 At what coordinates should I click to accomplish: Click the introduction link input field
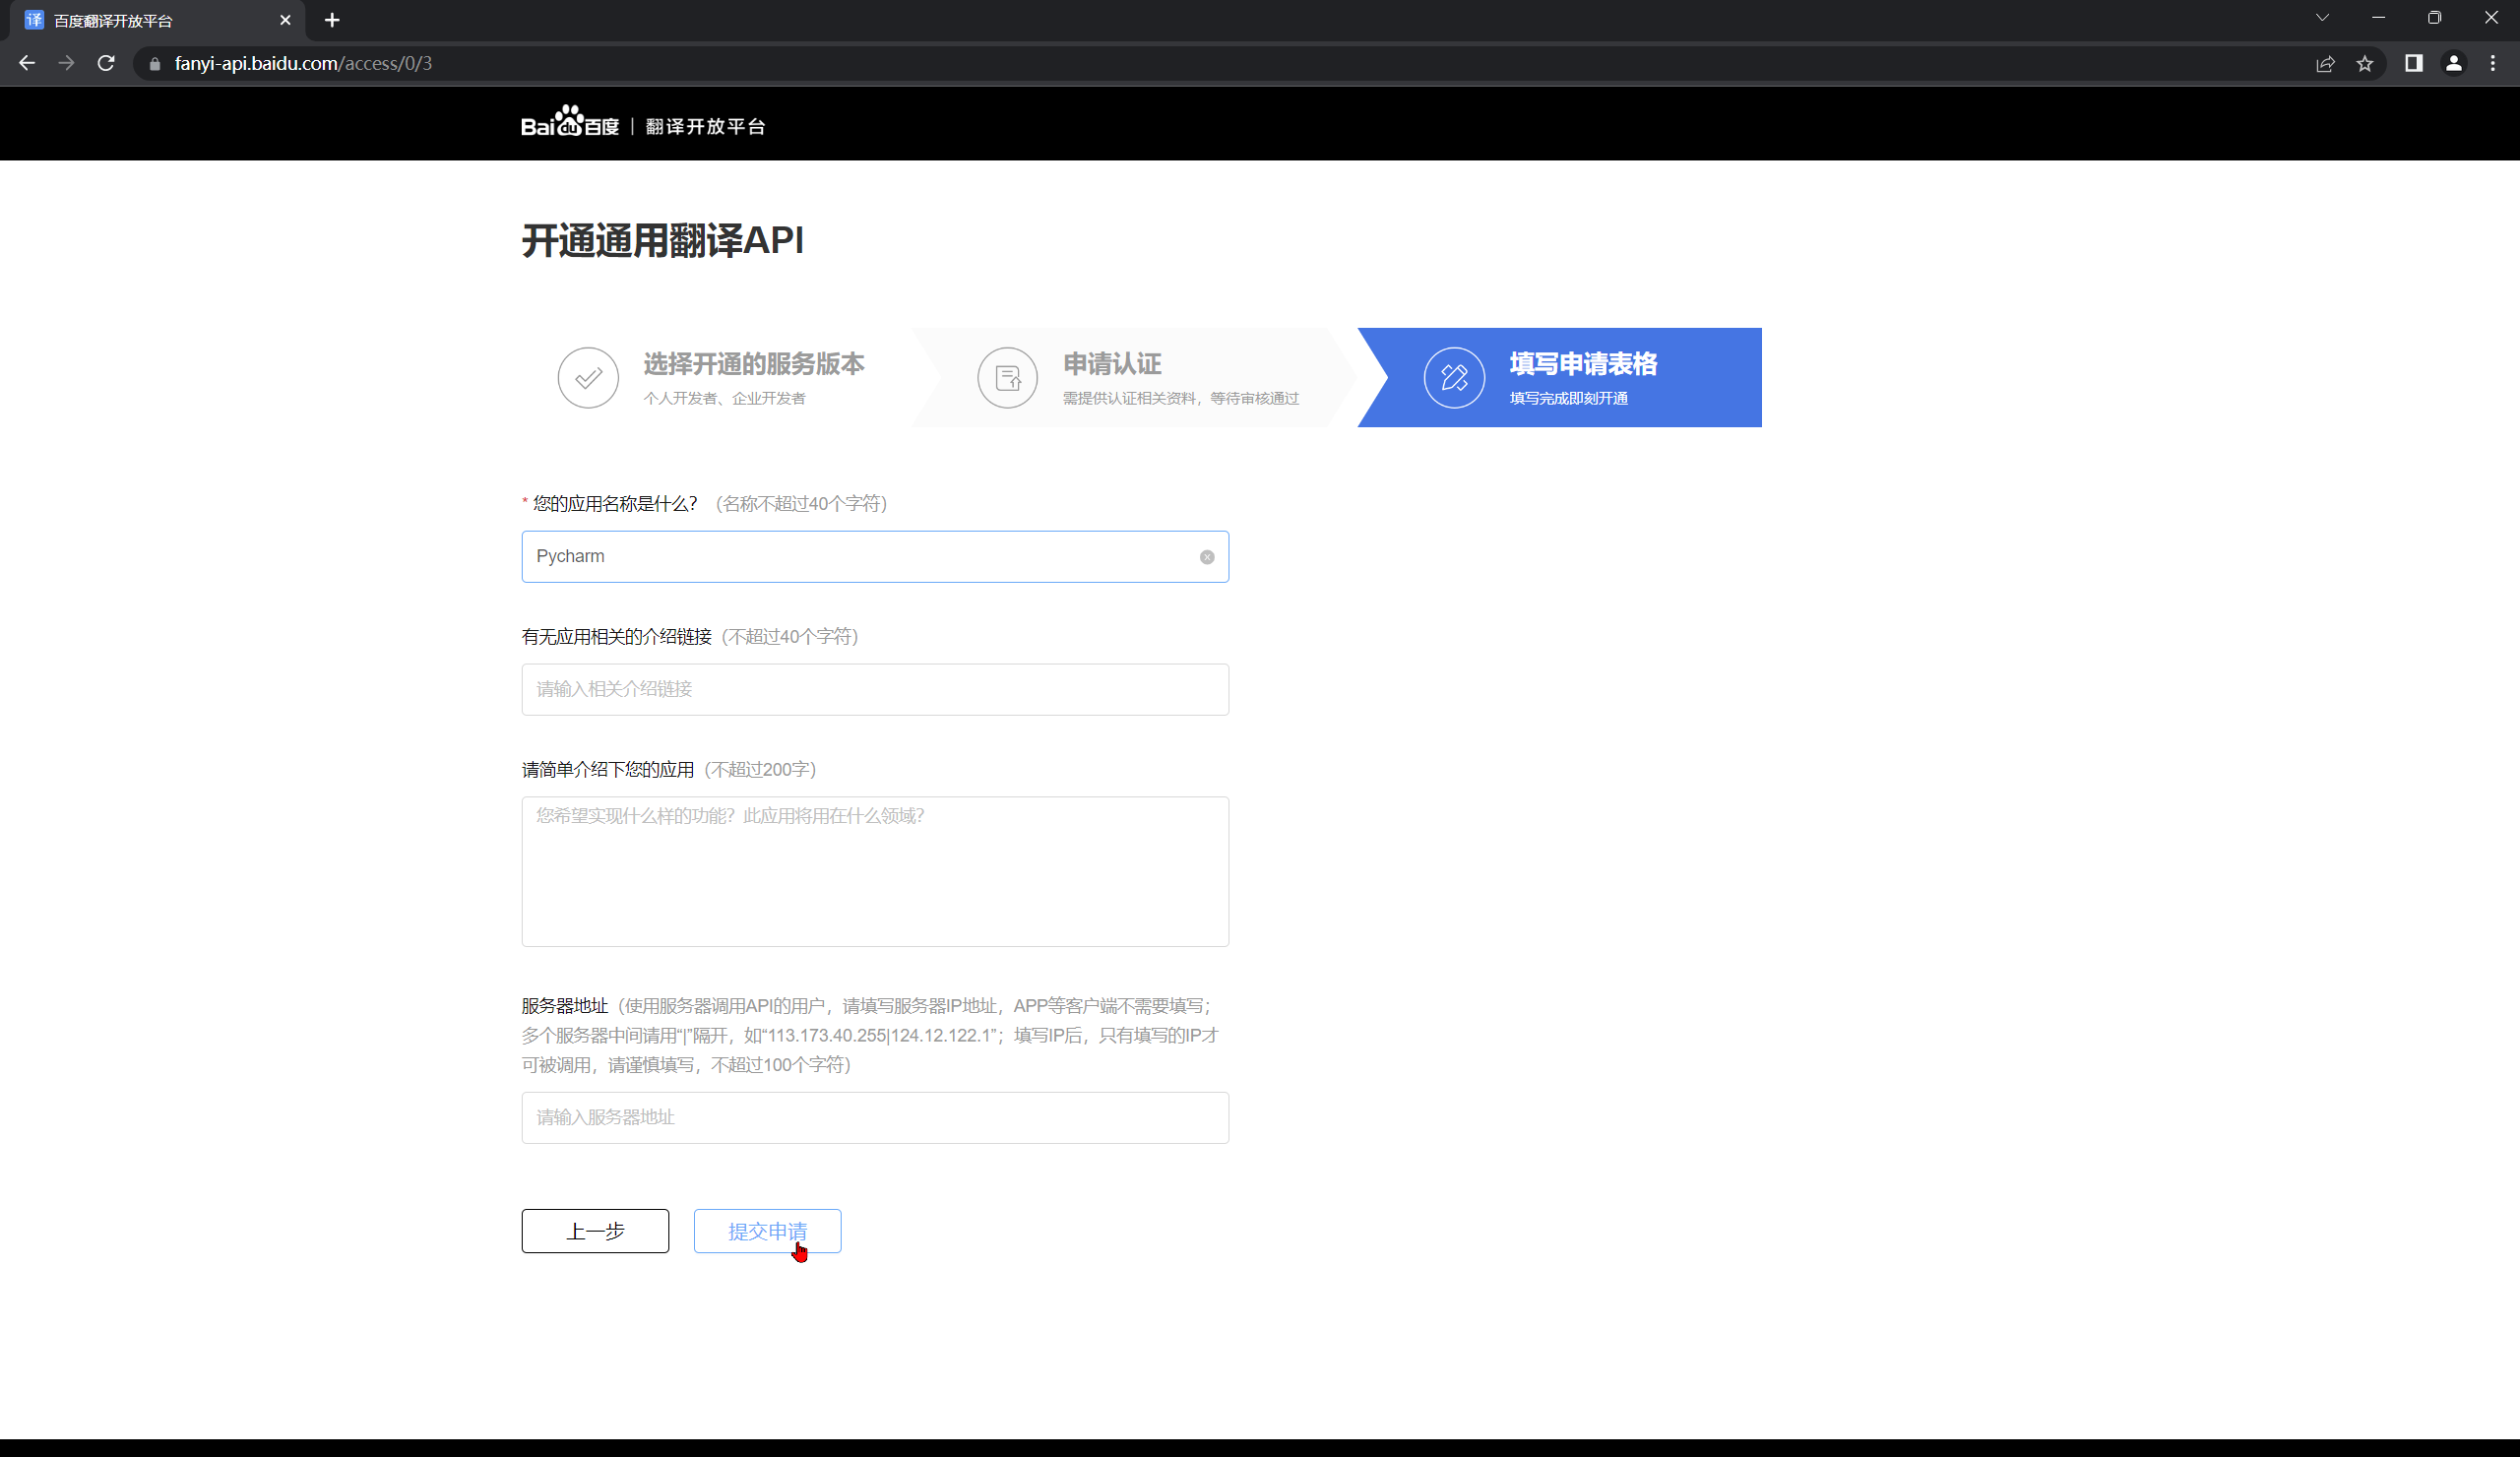[x=875, y=689]
